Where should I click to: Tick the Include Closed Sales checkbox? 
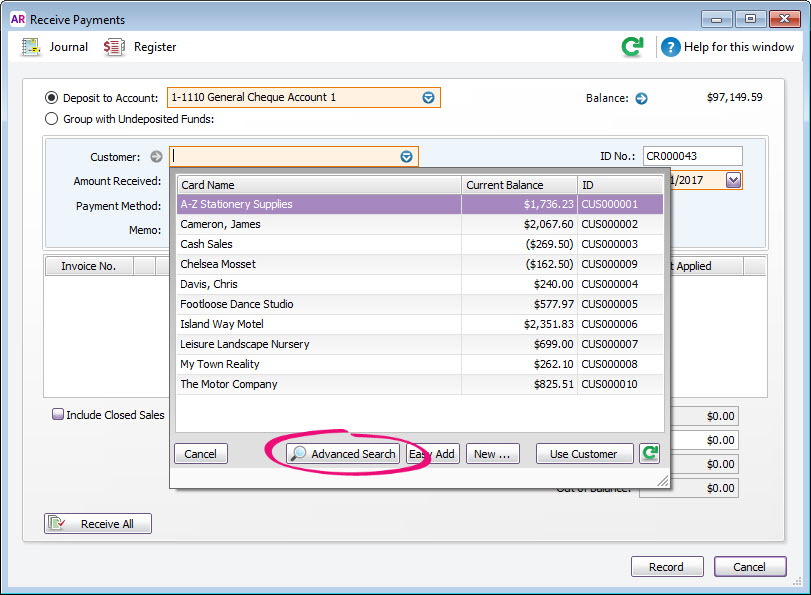(58, 414)
